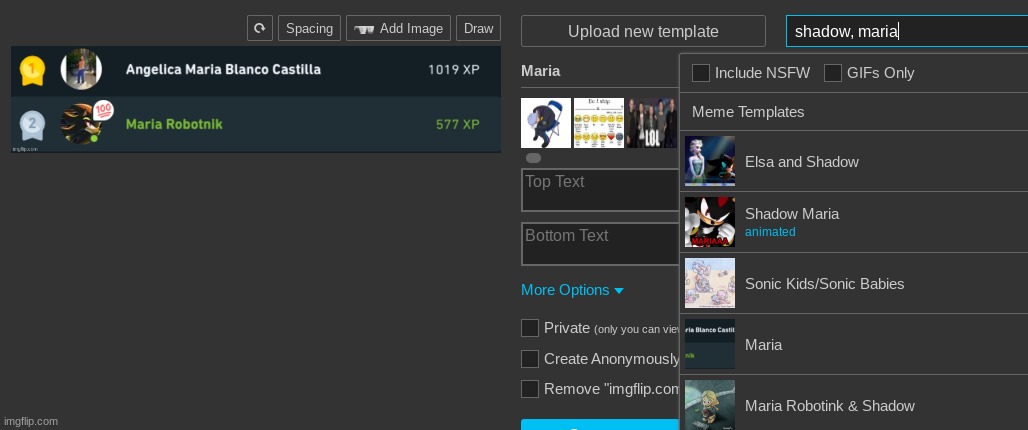Click the Add Image button

click(x=399, y=28)
